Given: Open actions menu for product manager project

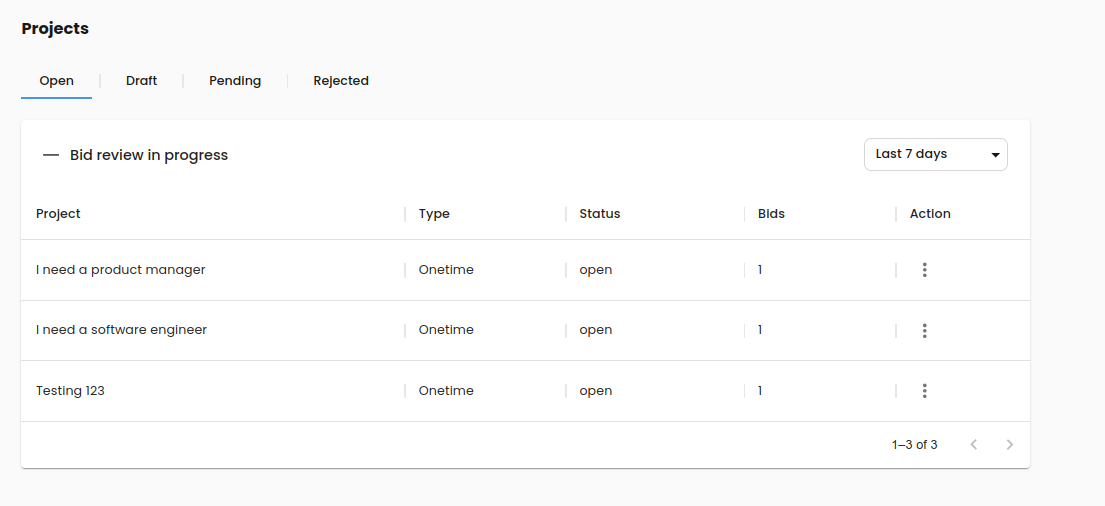Looking at the screenshot, I should pos(924,270).
